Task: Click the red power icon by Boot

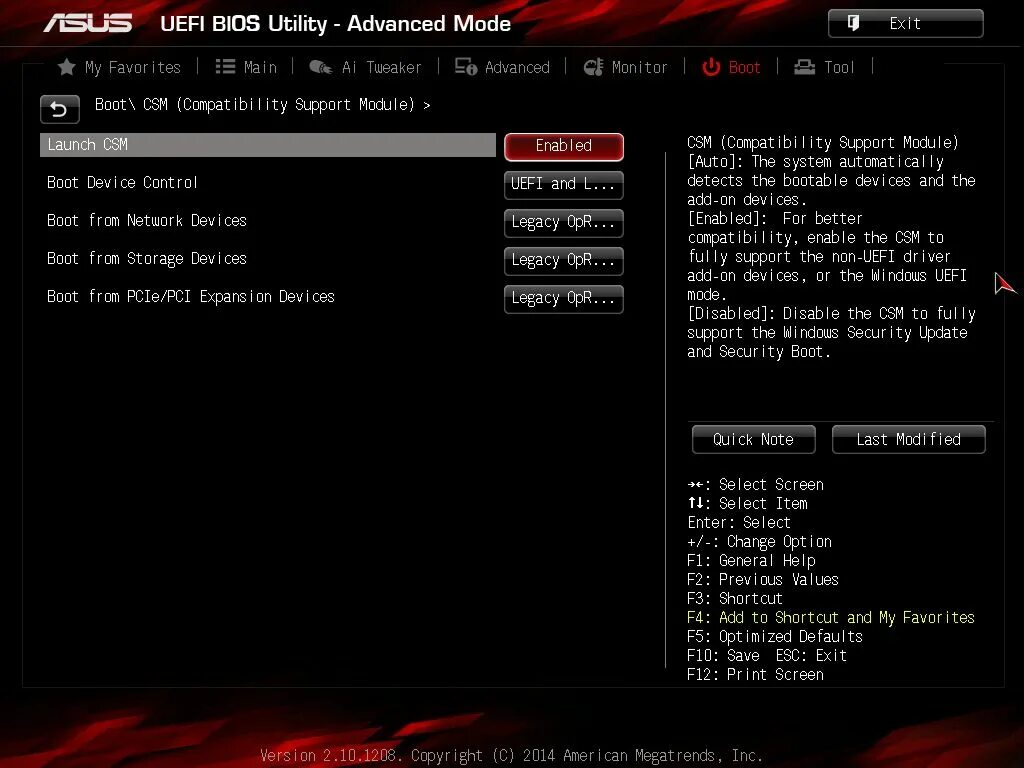Action: point(711,67)
